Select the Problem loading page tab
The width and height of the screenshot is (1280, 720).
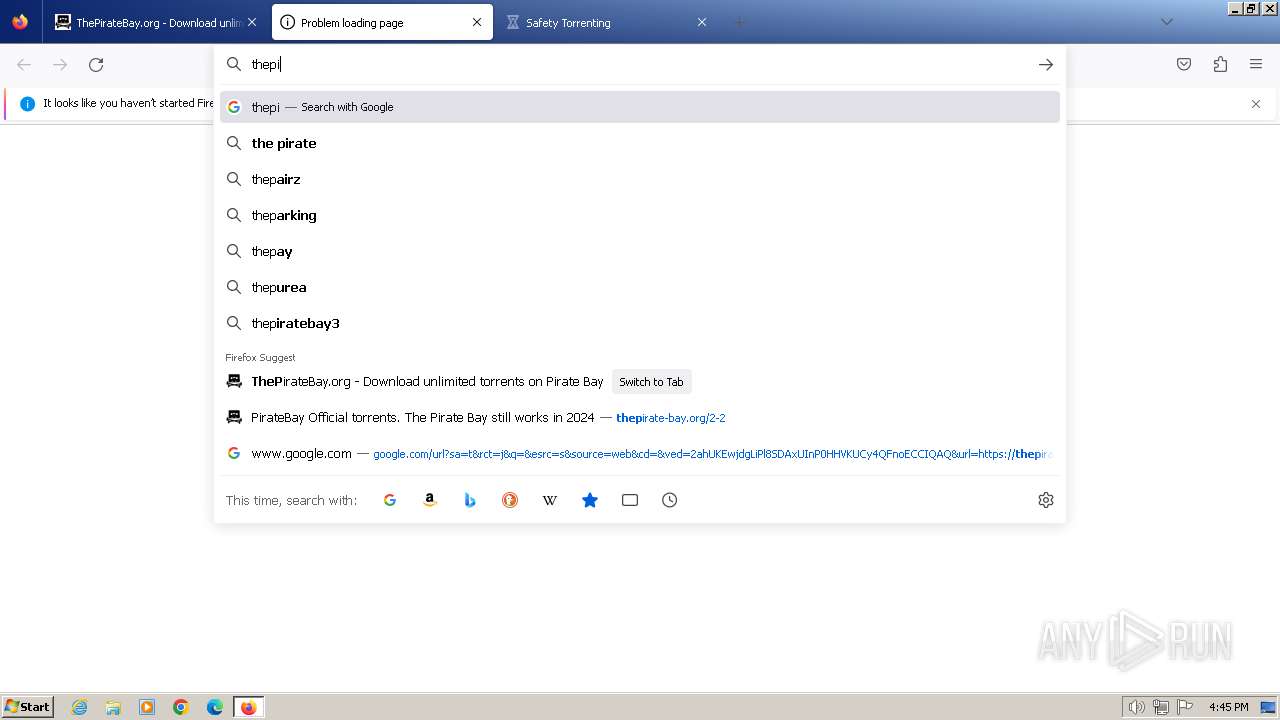point(381,22)
